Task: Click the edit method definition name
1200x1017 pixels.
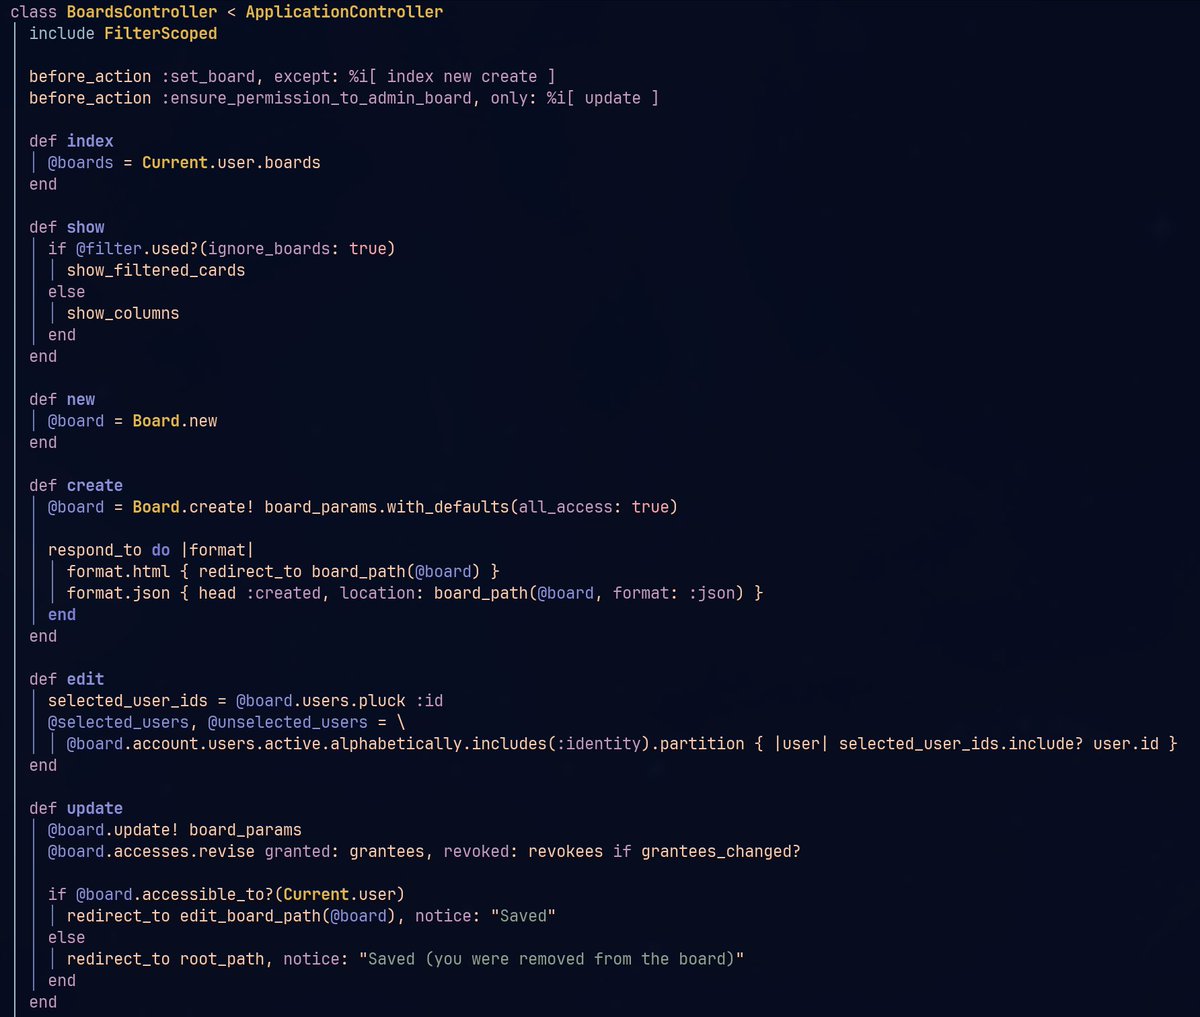Action: (85, 679)
